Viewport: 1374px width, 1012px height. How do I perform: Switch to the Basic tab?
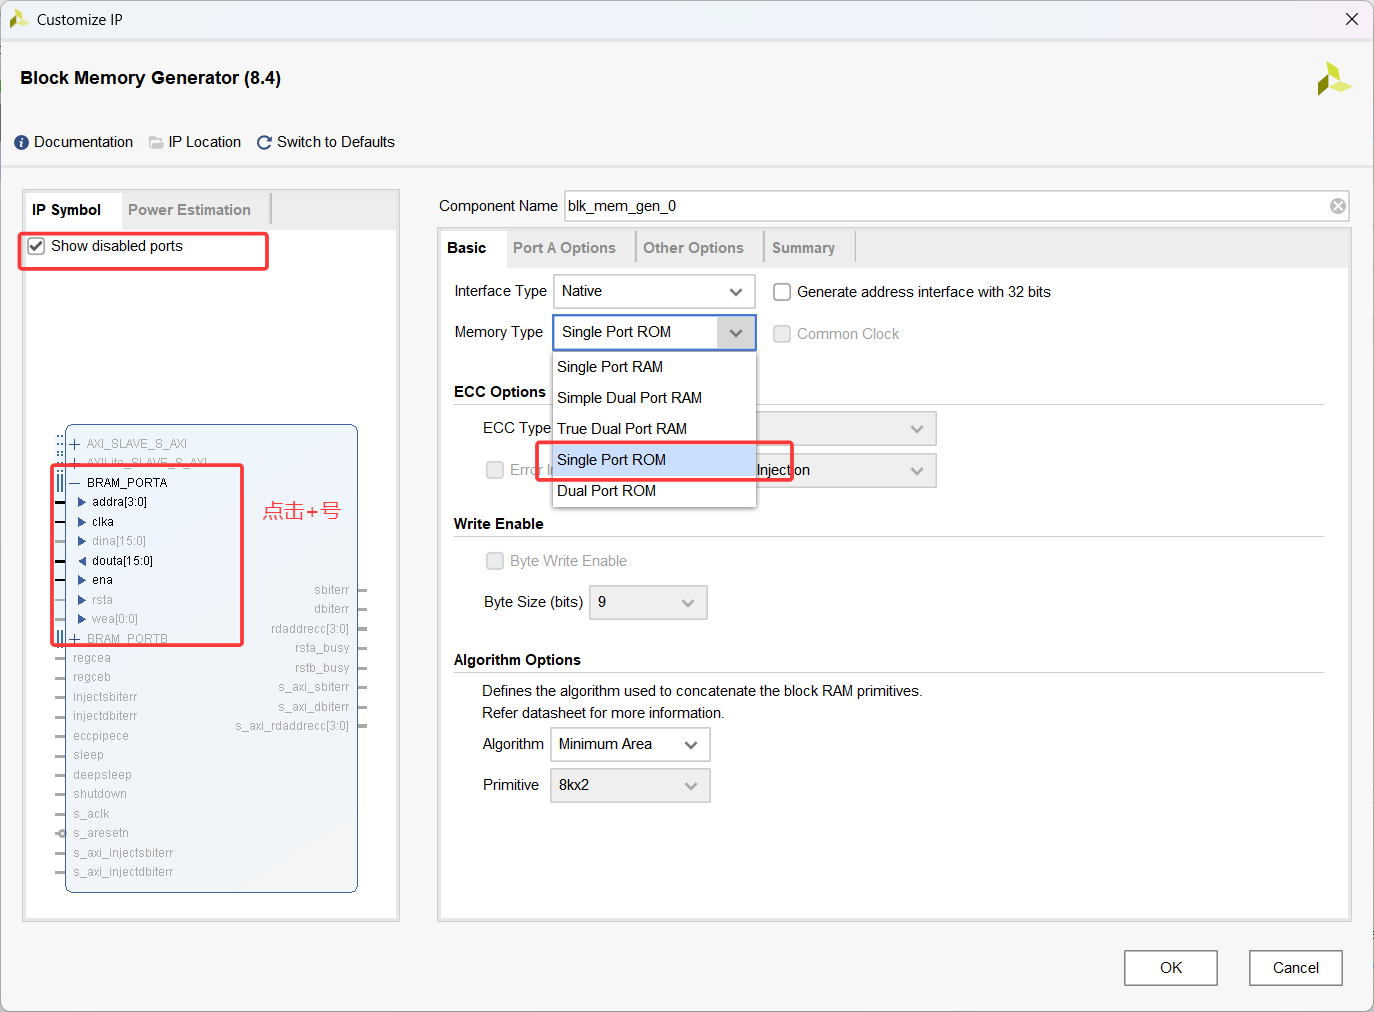pyautogui.click(x=467, y=248)
